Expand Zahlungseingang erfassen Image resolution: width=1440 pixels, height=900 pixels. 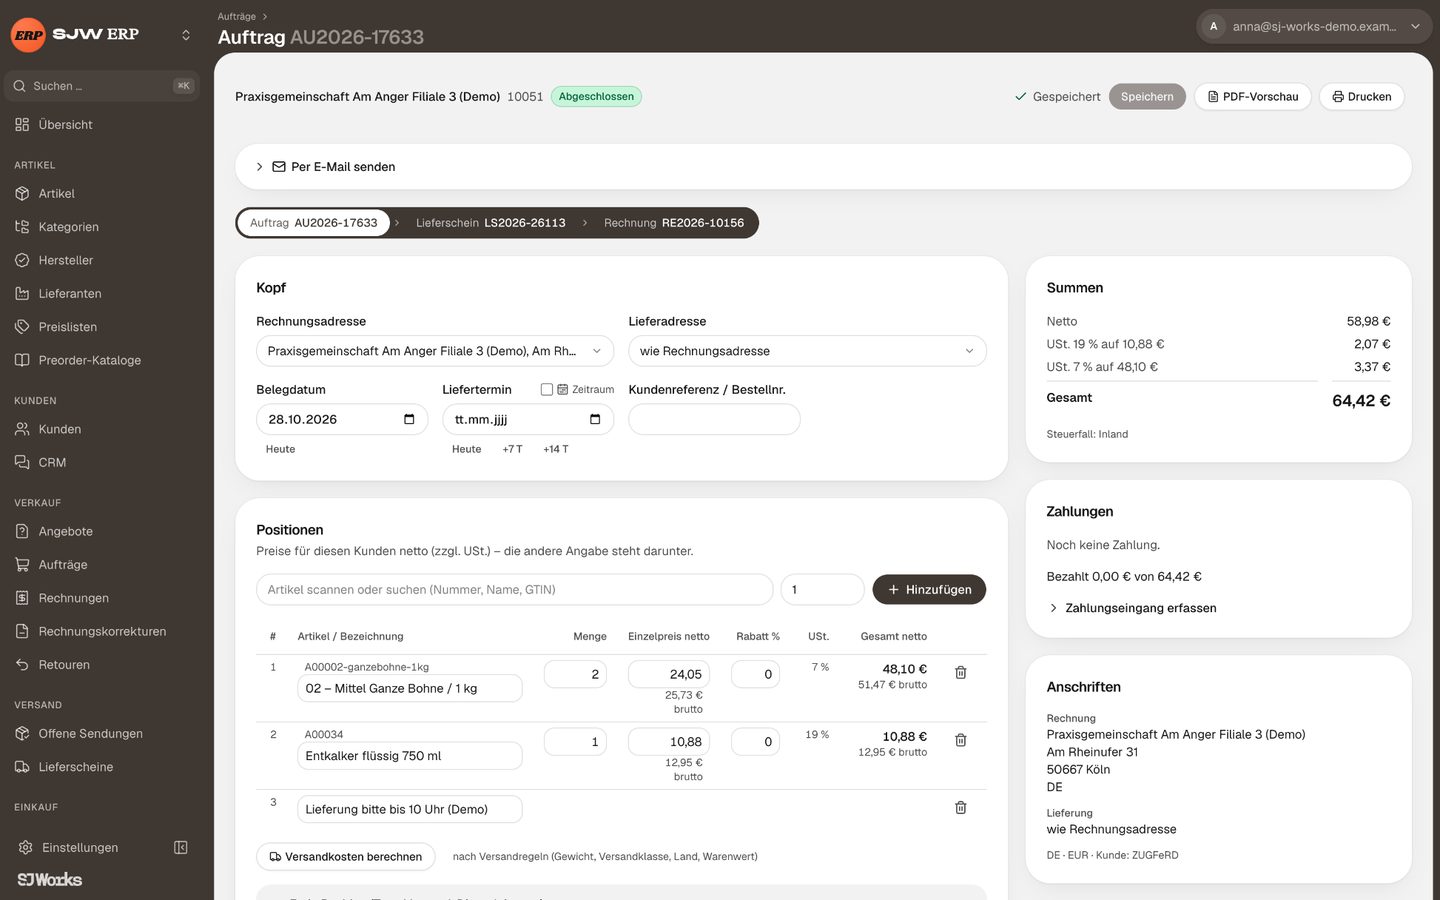point(1132,608)
